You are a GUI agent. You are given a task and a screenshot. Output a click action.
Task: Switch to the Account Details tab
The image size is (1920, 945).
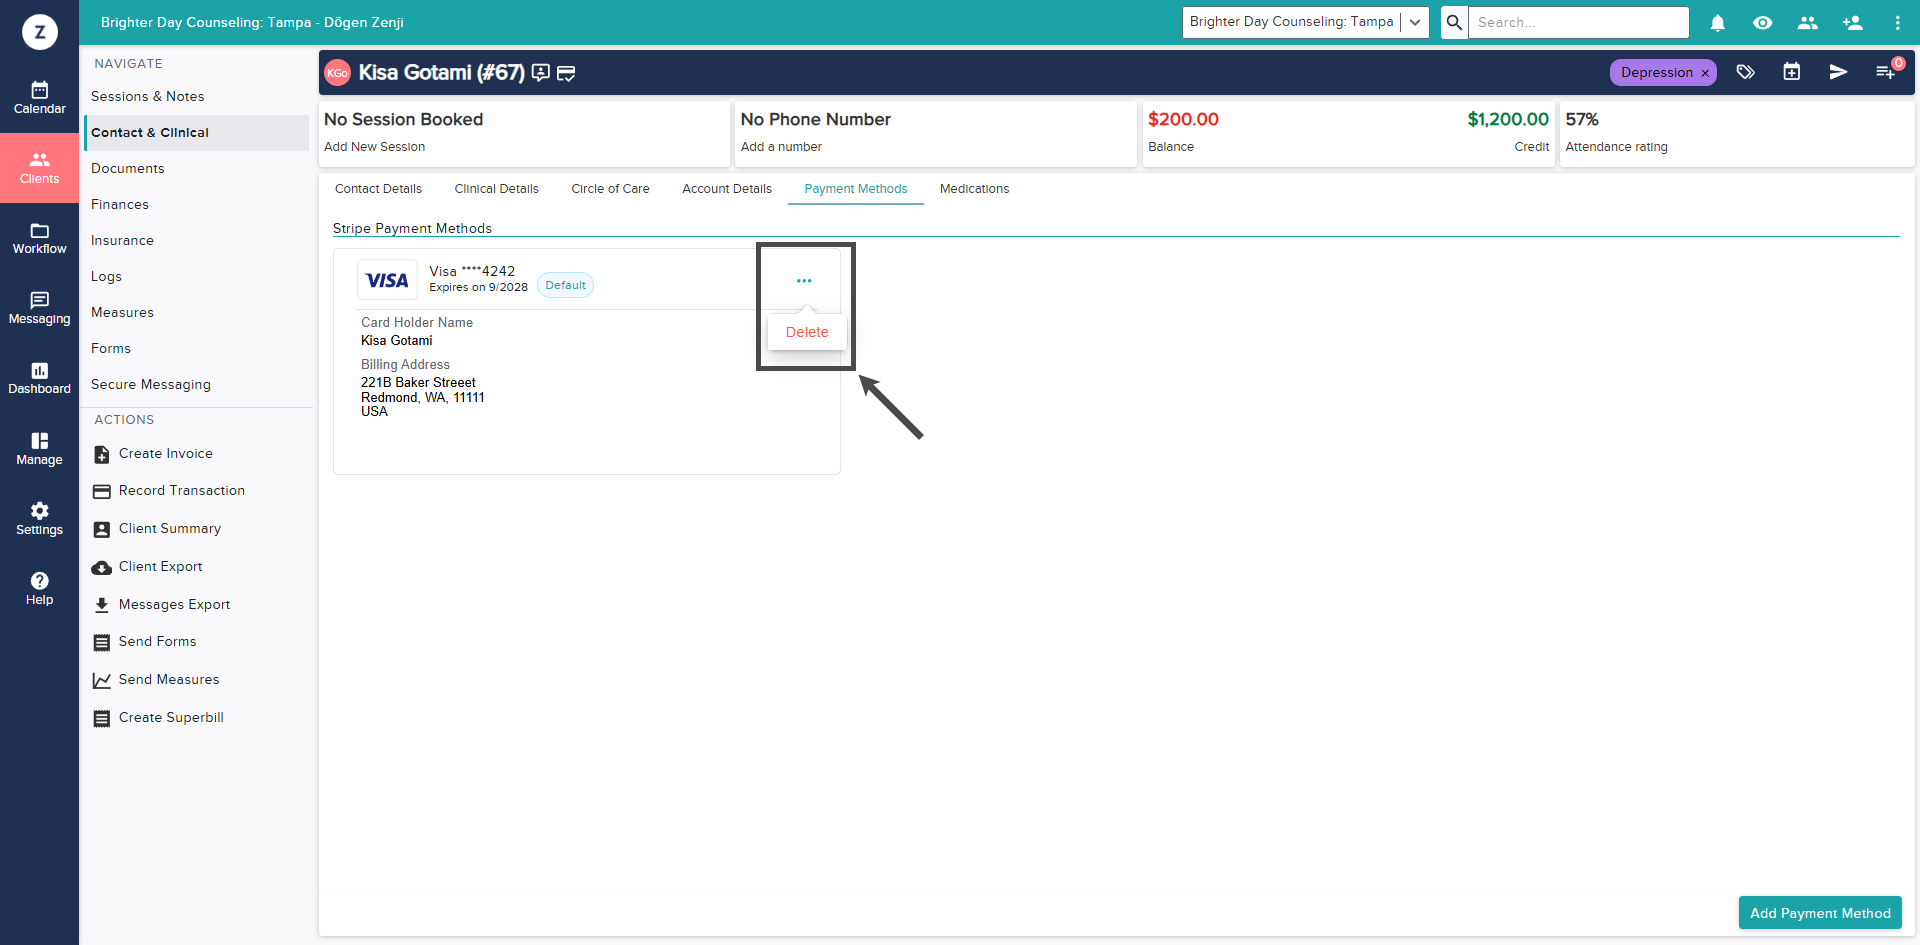[727, 189]
